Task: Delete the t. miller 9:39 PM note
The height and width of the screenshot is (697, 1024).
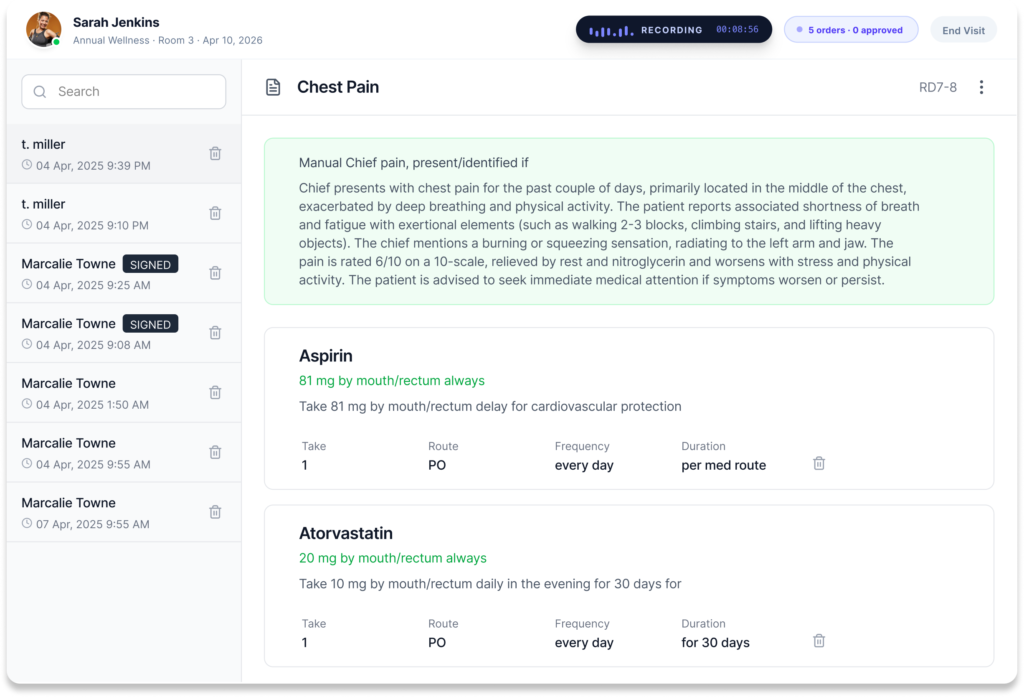Action: pos(215,154)
